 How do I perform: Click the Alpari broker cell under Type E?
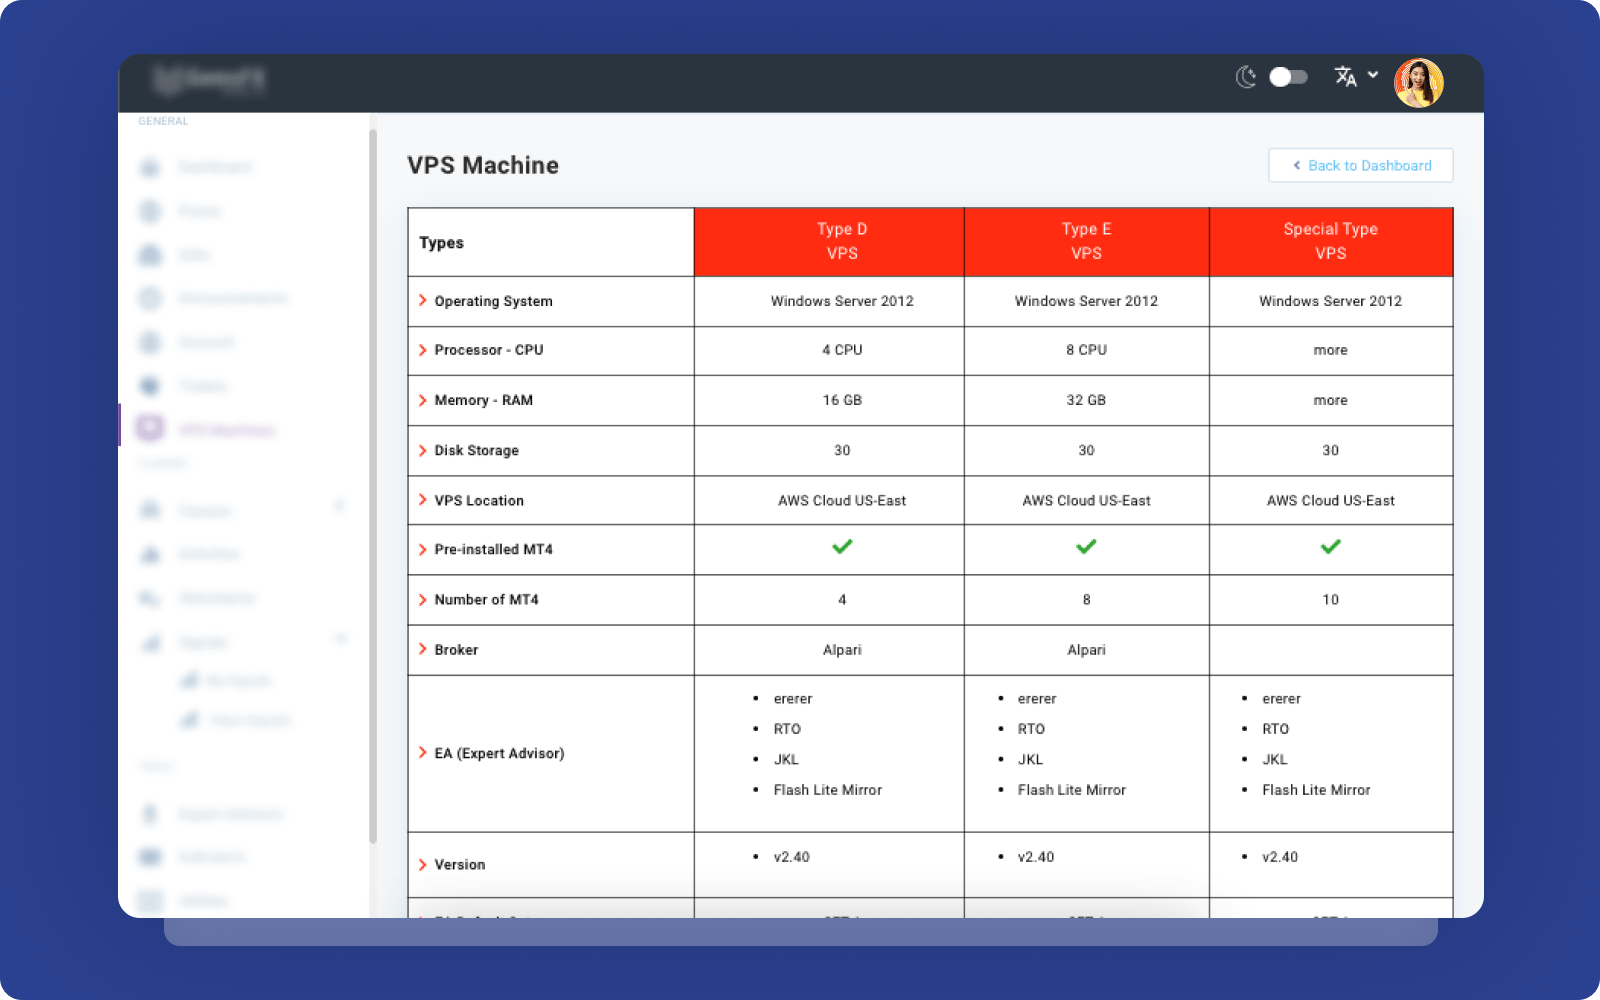click(1086, 650)
